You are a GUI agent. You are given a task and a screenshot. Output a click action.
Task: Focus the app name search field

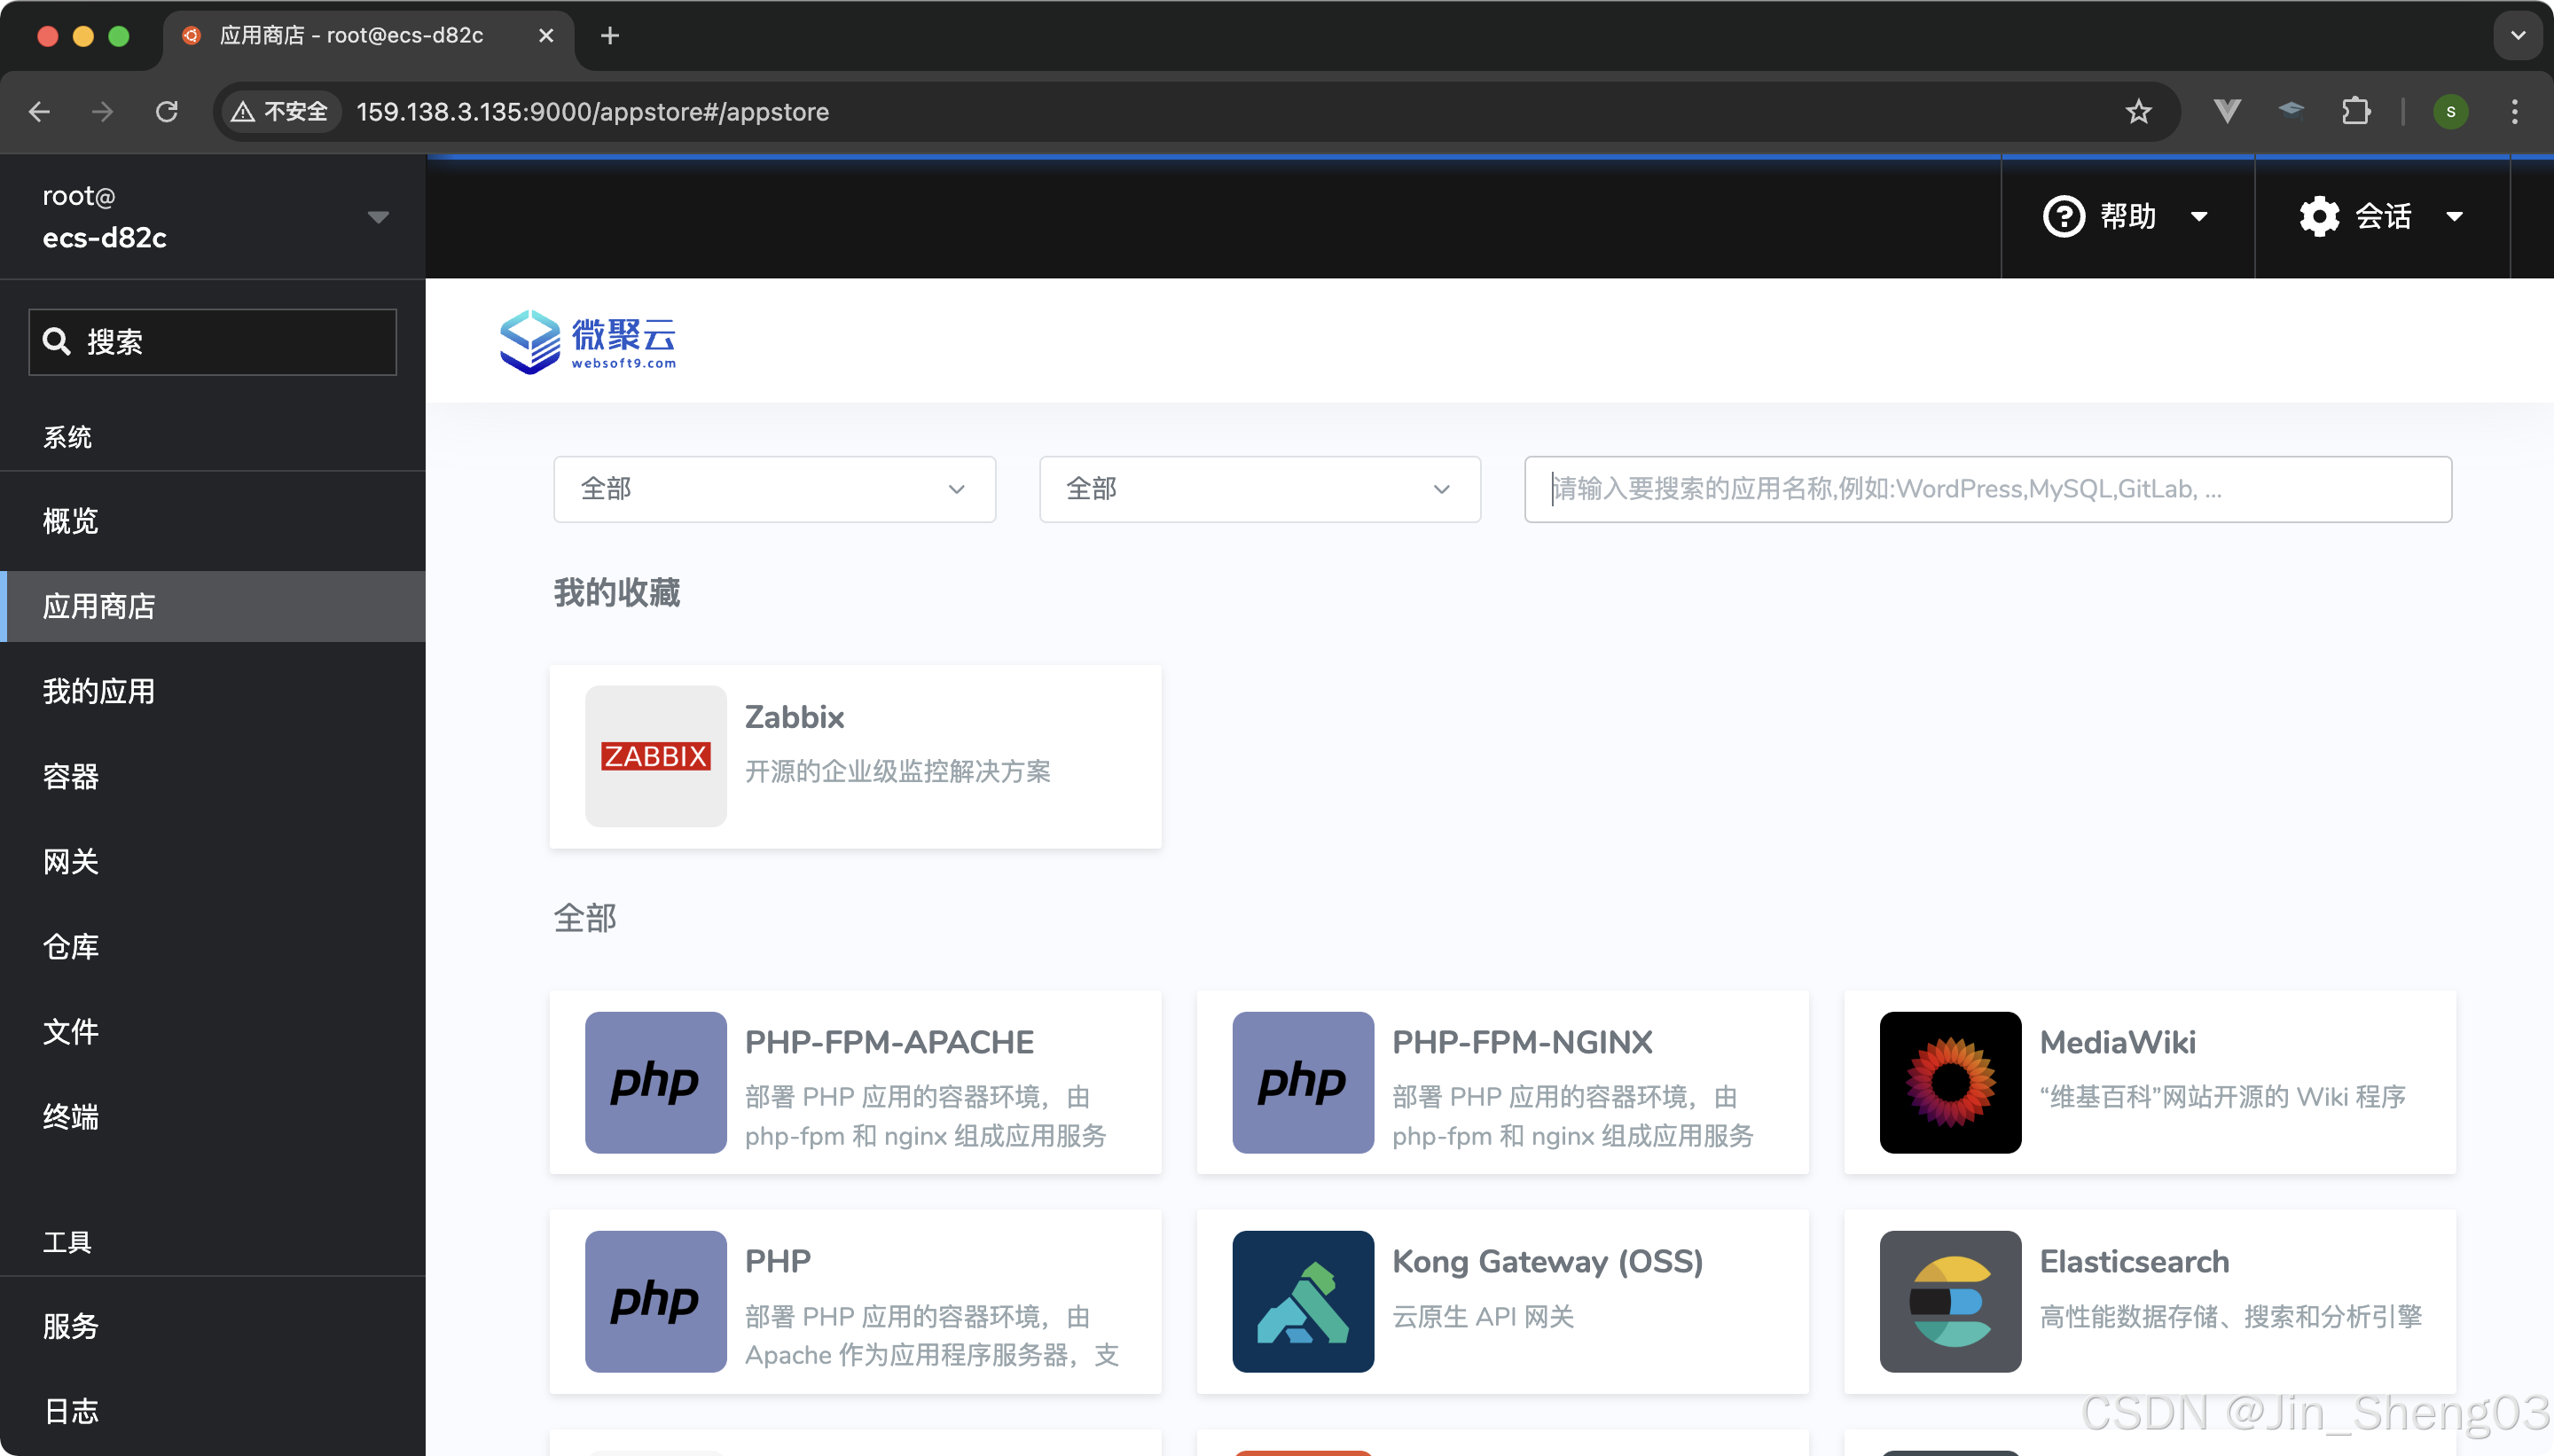(1986, 489)
